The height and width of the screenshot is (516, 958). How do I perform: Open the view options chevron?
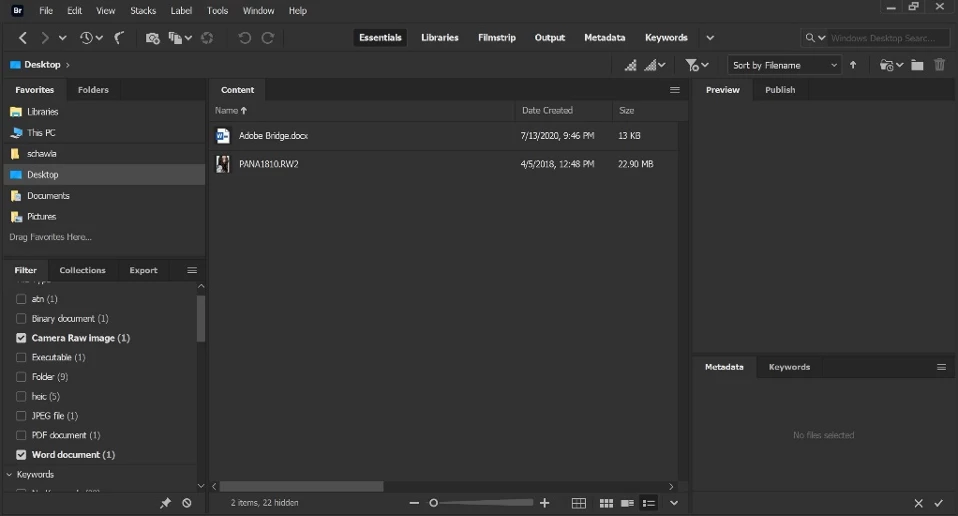click(673, 503)
